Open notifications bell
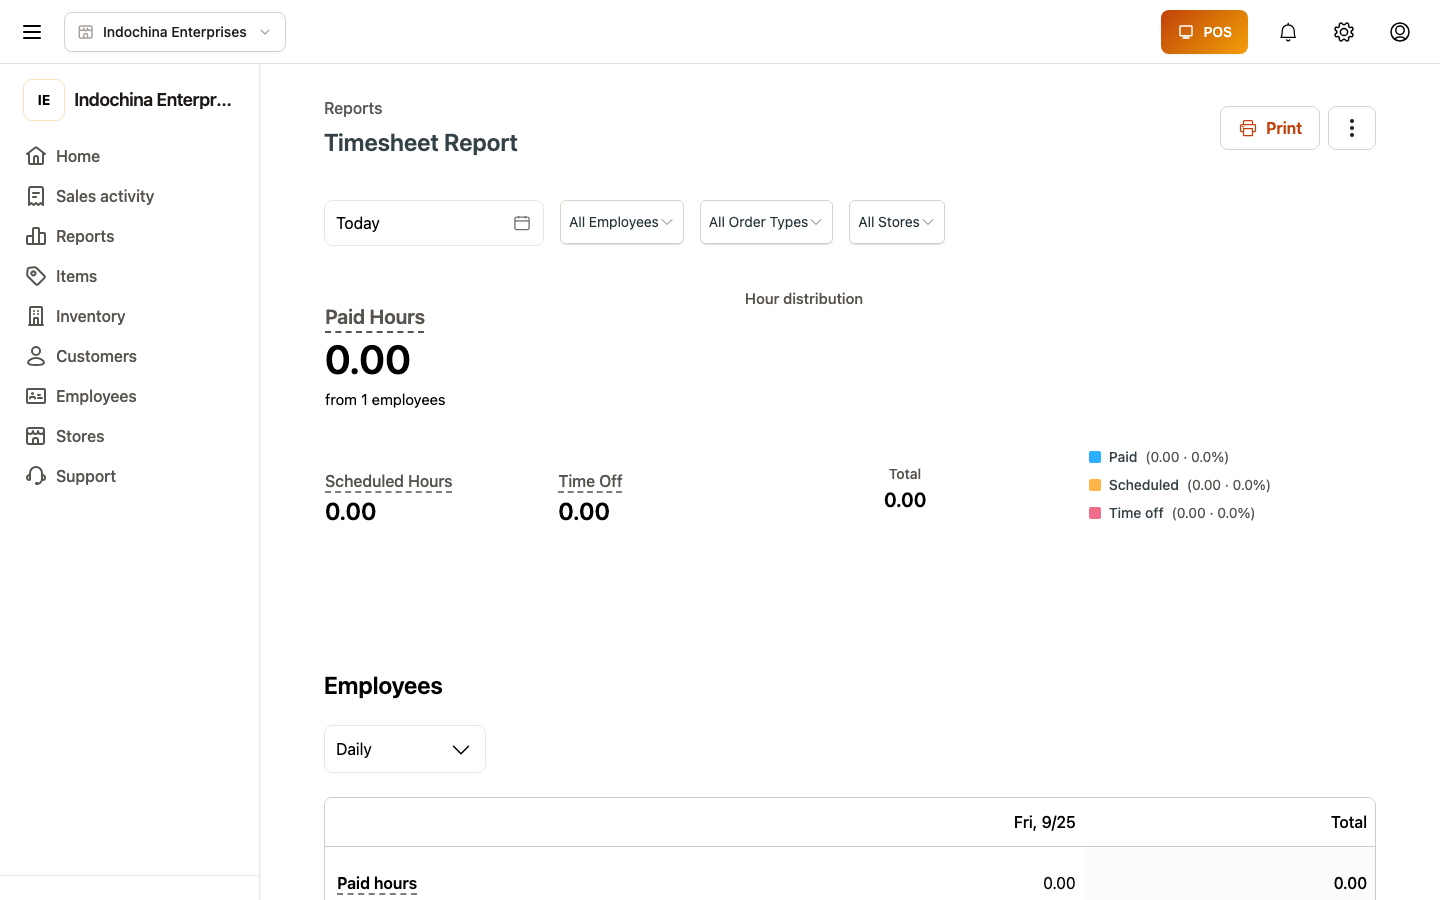The height and width of the screenshot is (900, 1440). [1288, 32]
